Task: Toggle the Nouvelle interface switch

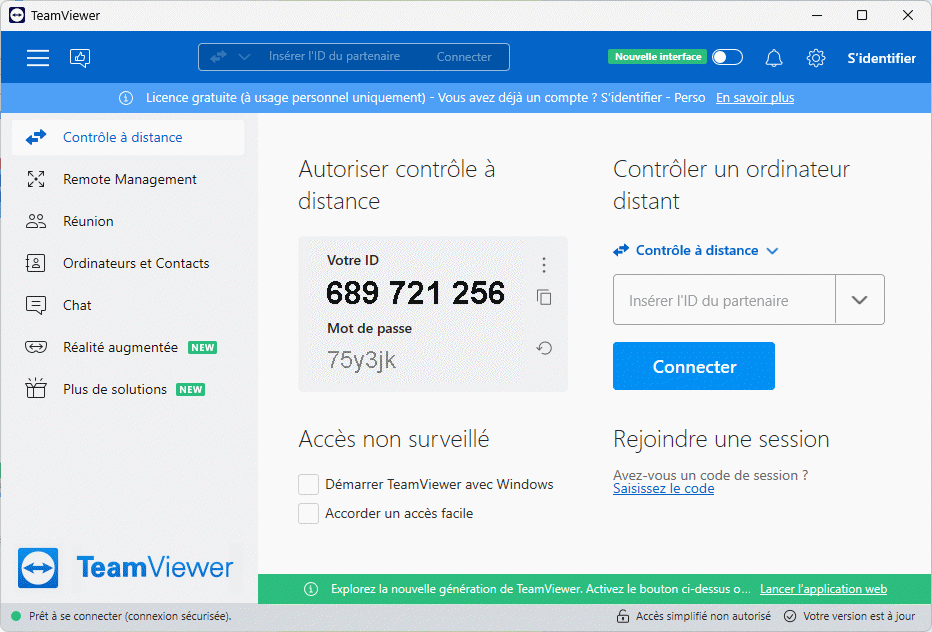Action: [728, 57]
